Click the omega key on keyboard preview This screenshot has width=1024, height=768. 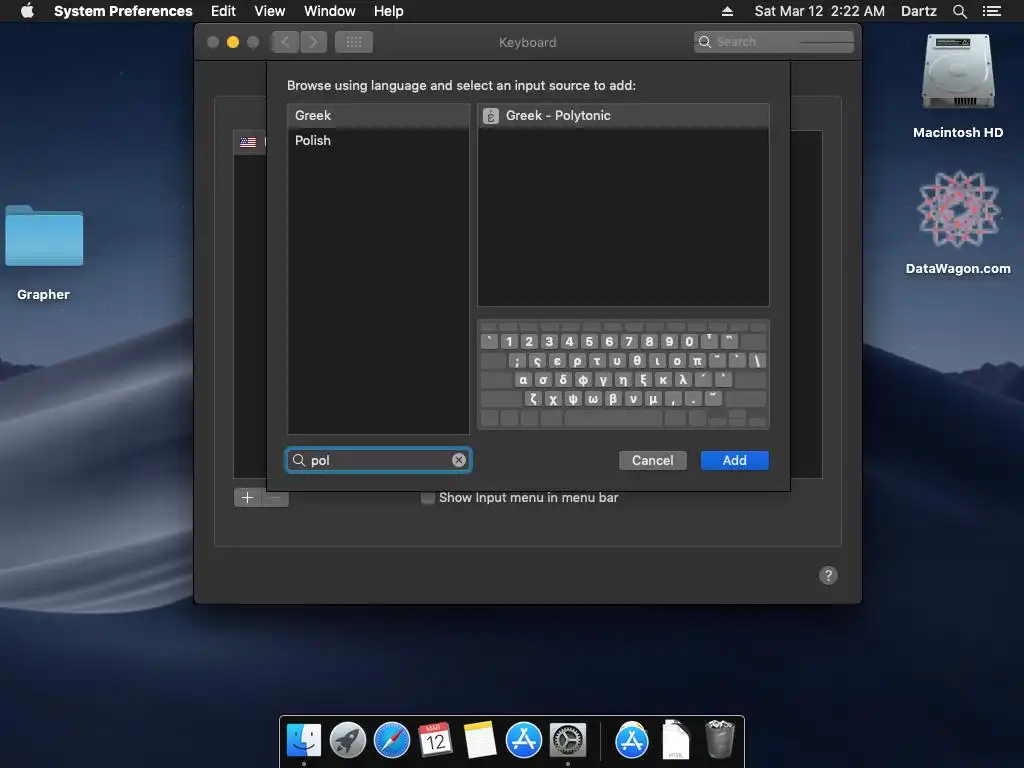[593, 399]
